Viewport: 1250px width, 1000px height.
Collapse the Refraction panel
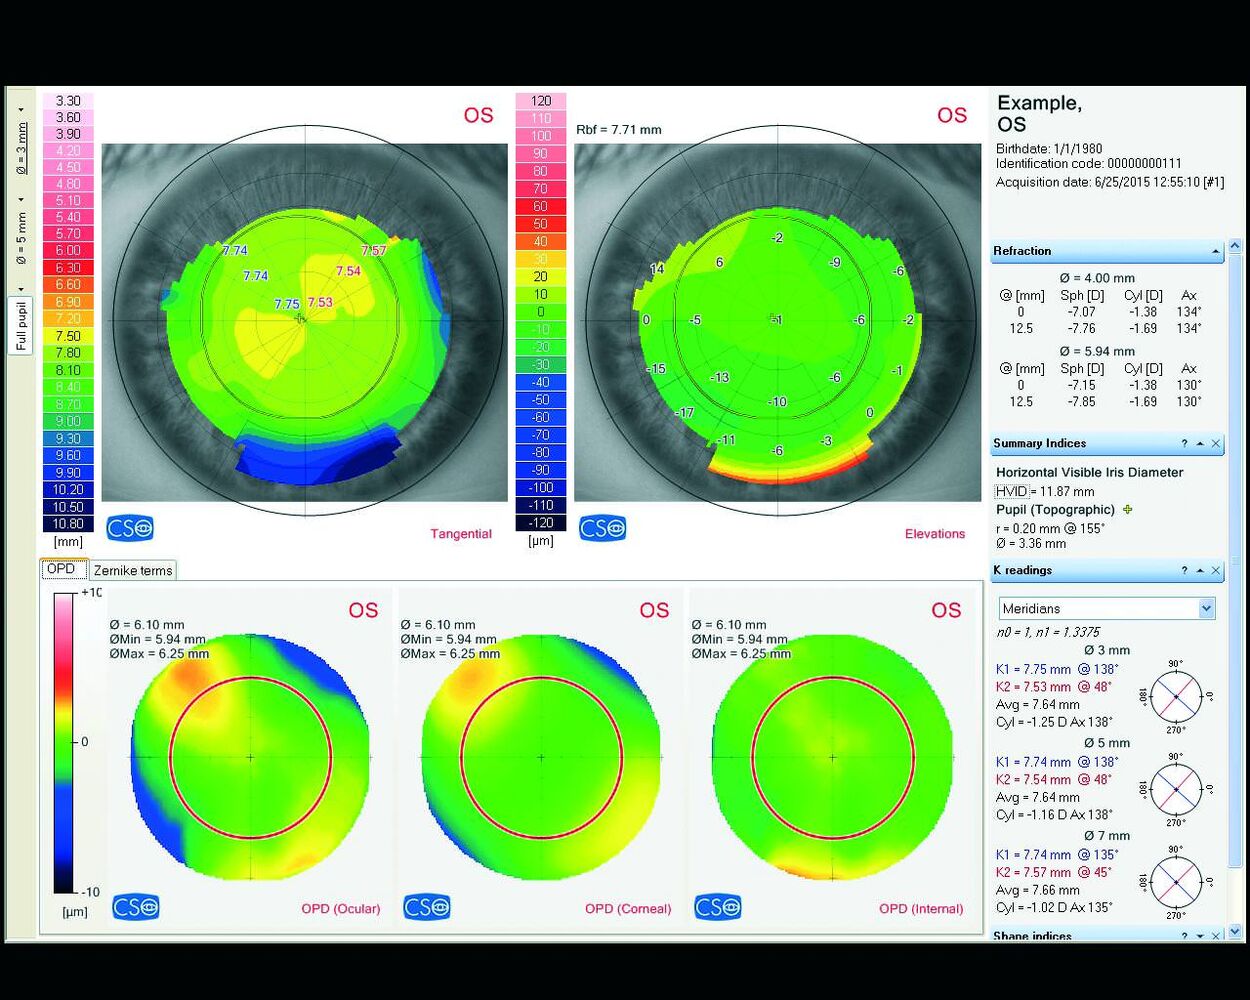pyautogui.click(x=1215, y=251)
